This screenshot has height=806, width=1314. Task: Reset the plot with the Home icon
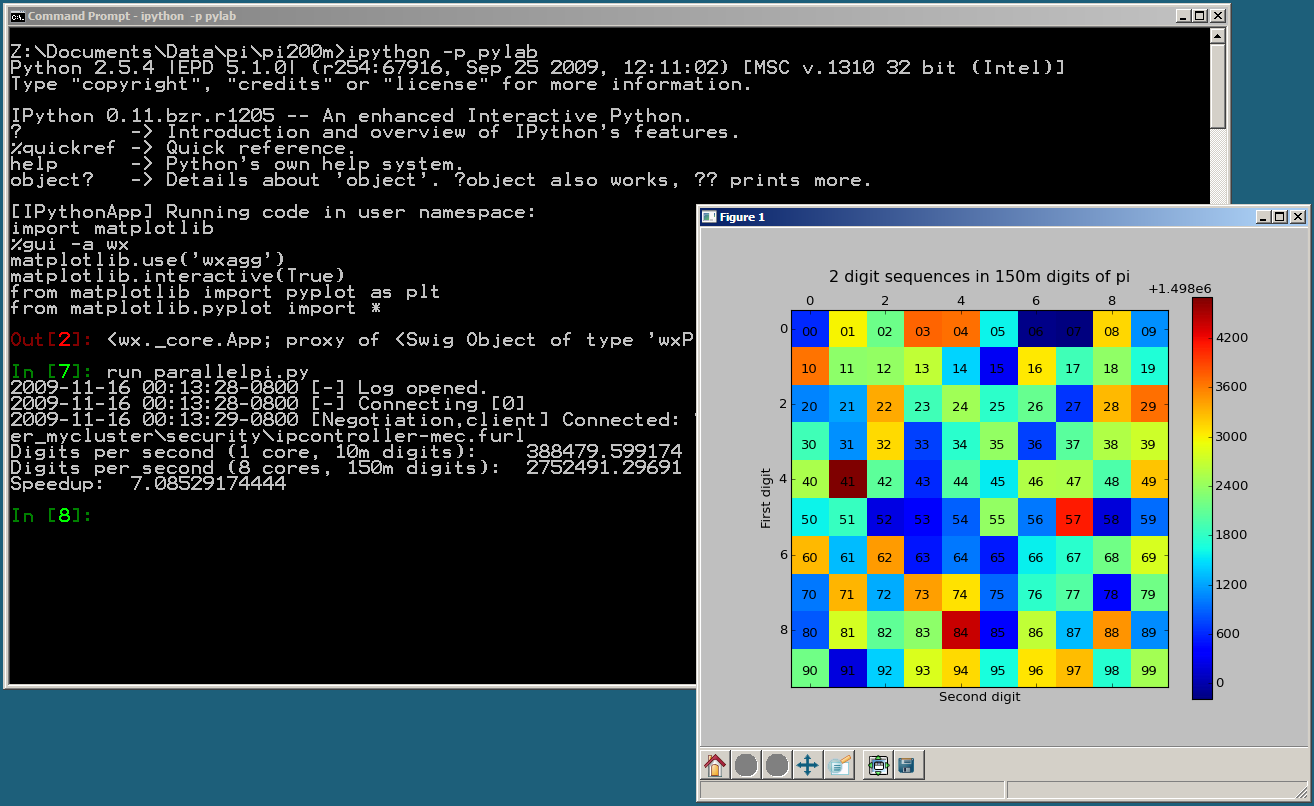click(715, 766)
